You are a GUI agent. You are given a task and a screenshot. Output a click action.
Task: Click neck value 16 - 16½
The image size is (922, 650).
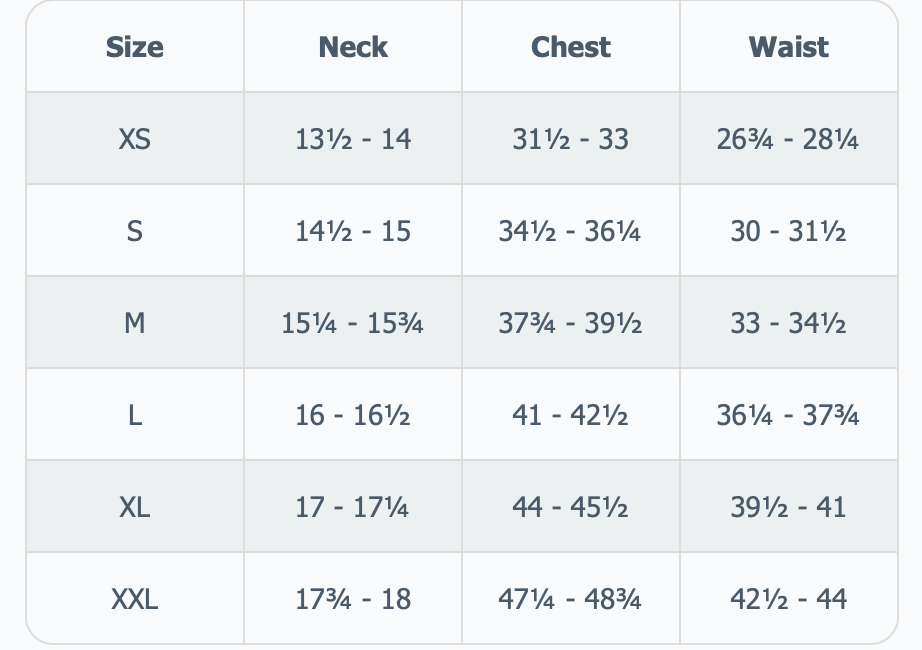353,415
